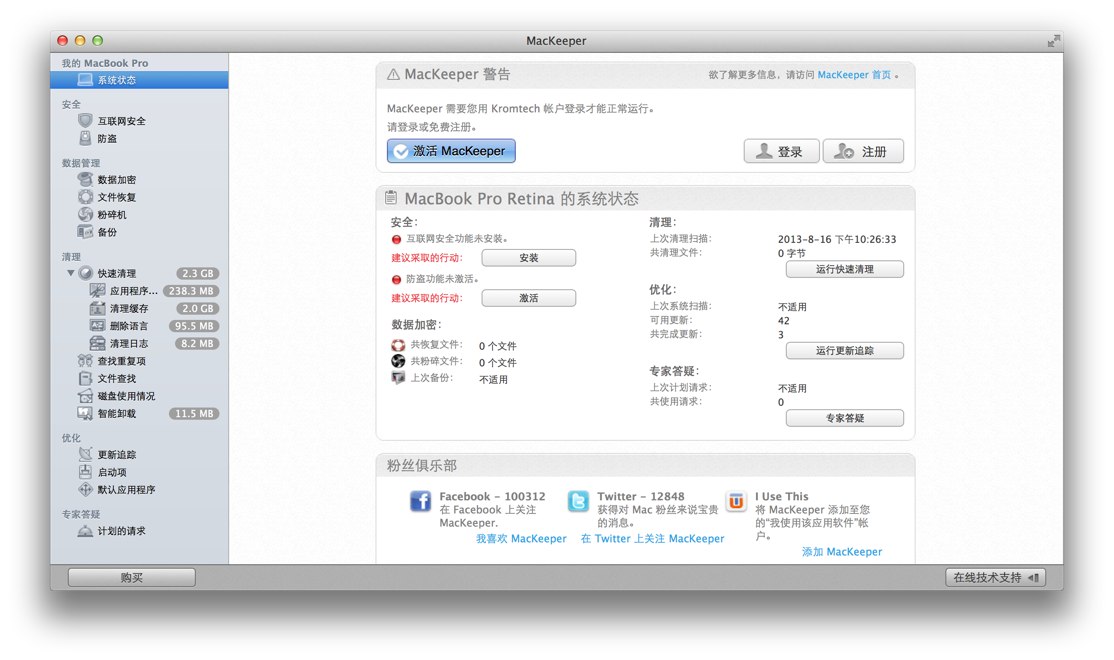This screenshot has height=660, width=1114.
Task: Select the 防盗 anti-theft tool
Action: [108, 139]
